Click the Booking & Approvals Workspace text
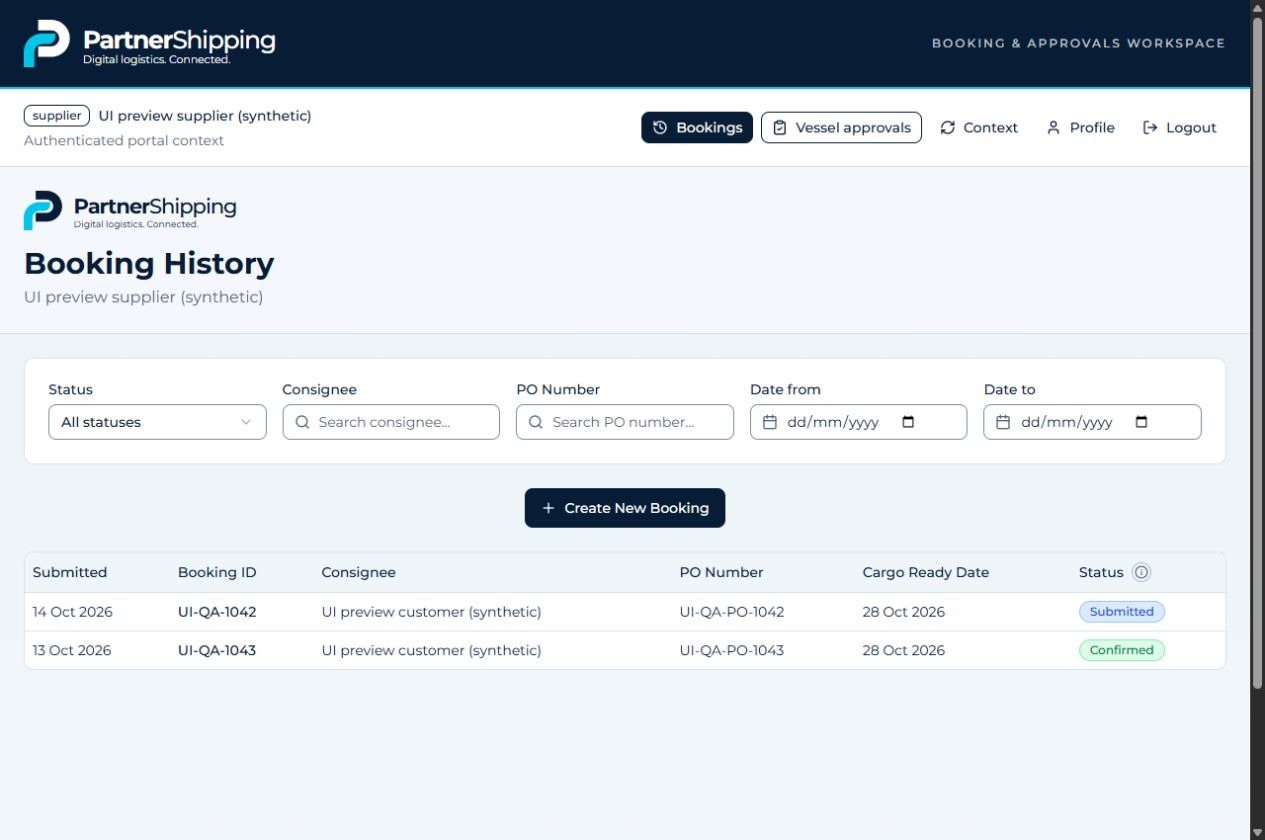The image size is (1265, 840). click(x=1078, y=44)
